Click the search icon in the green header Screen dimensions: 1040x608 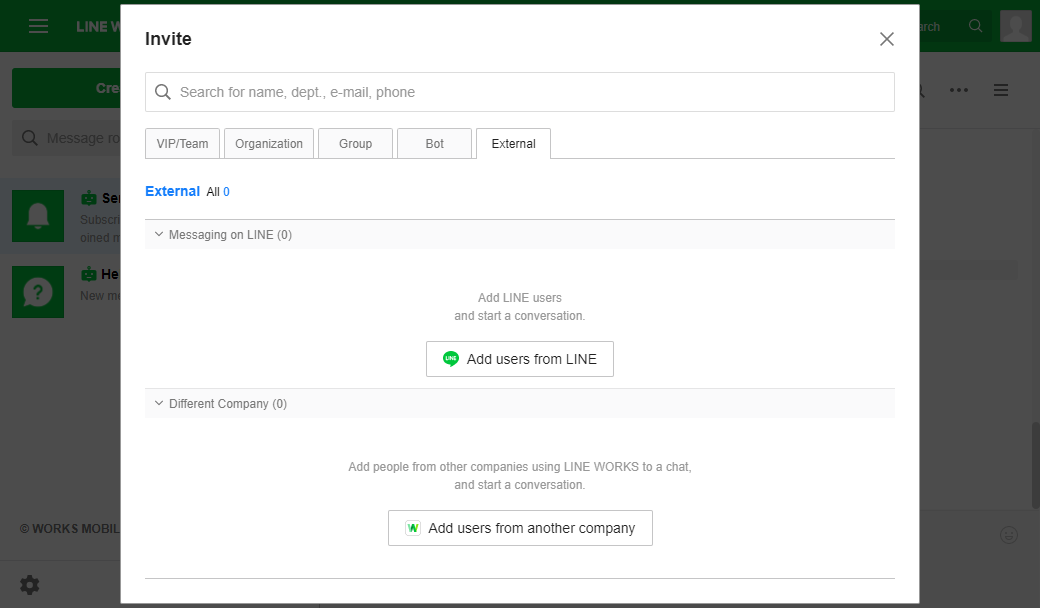pos(975,26)
